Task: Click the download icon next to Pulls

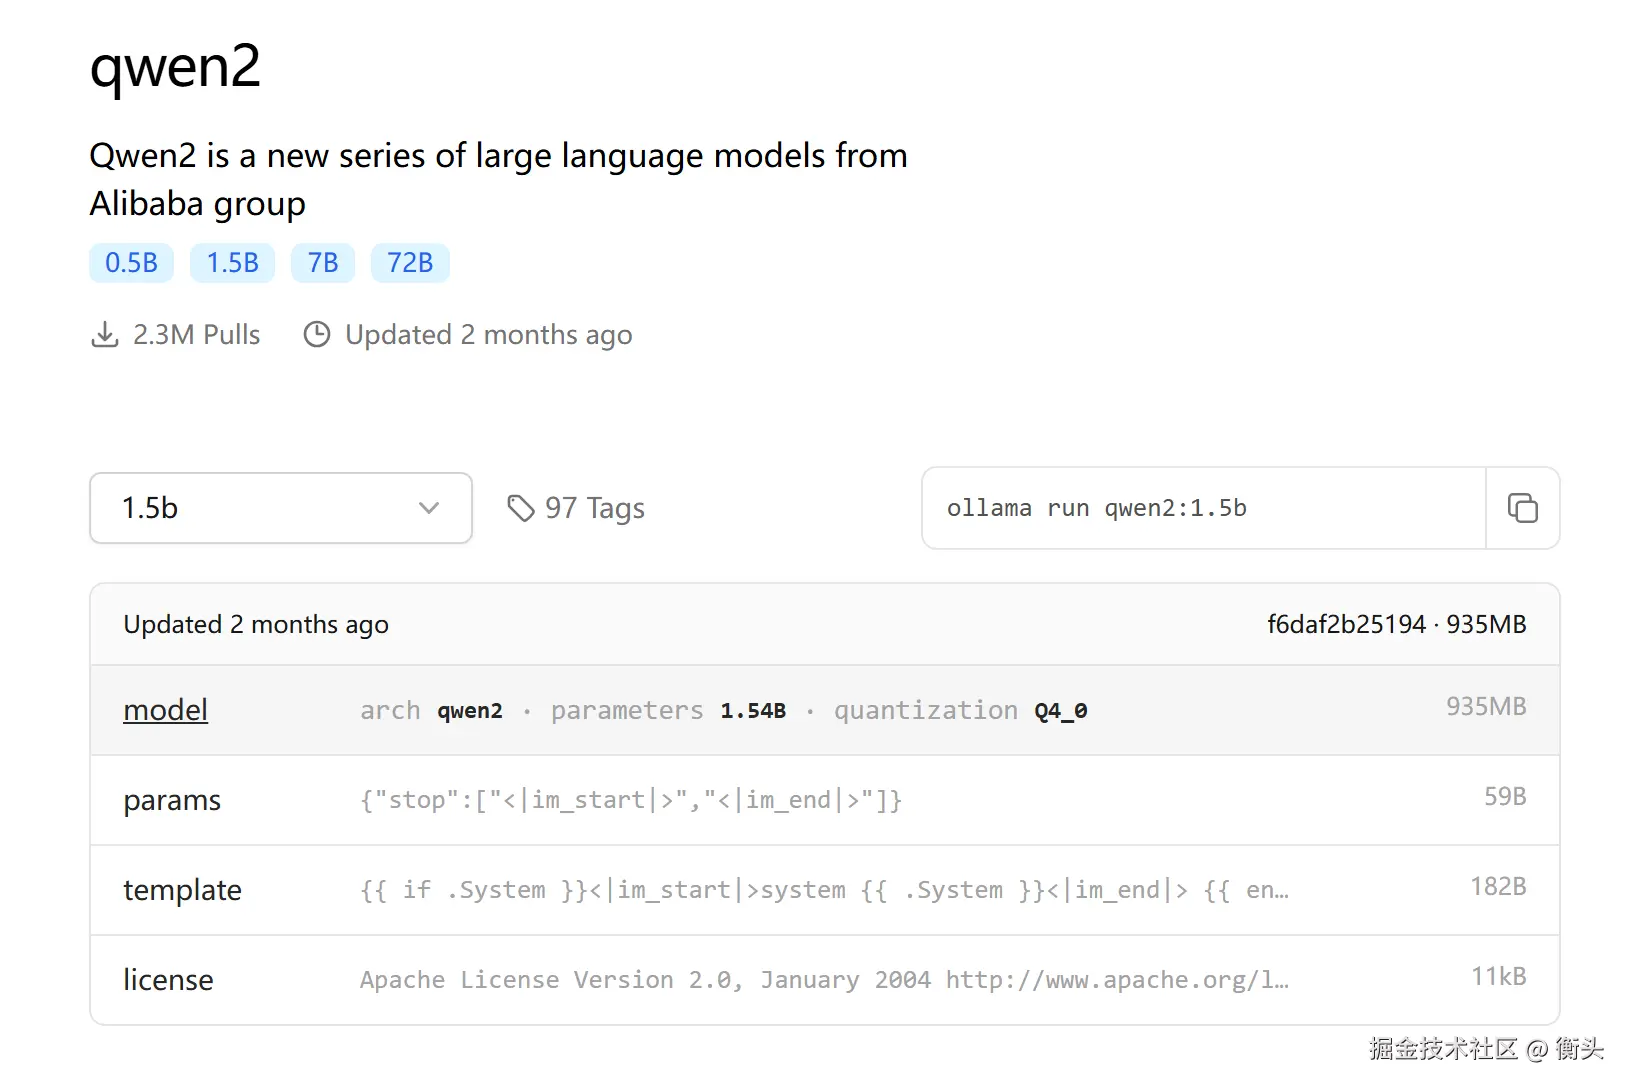Action: click(104, 334)
